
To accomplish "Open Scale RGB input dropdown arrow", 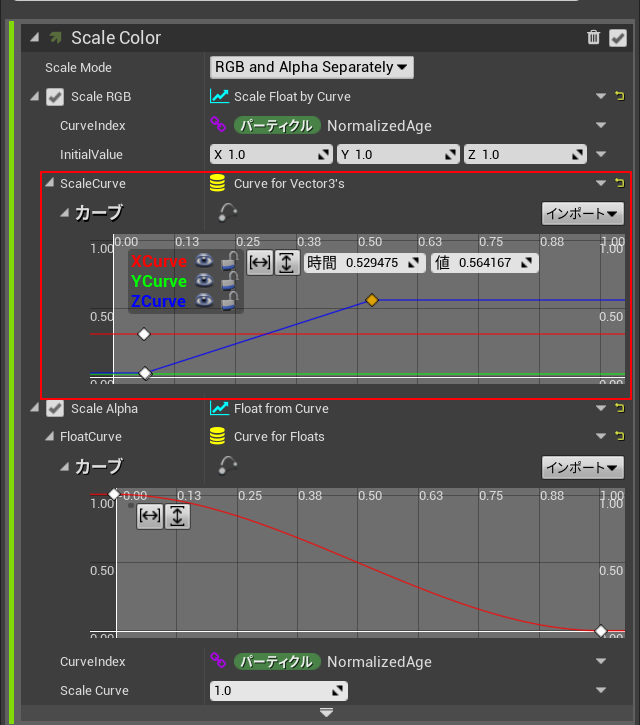I will click(x=601, y=96).
